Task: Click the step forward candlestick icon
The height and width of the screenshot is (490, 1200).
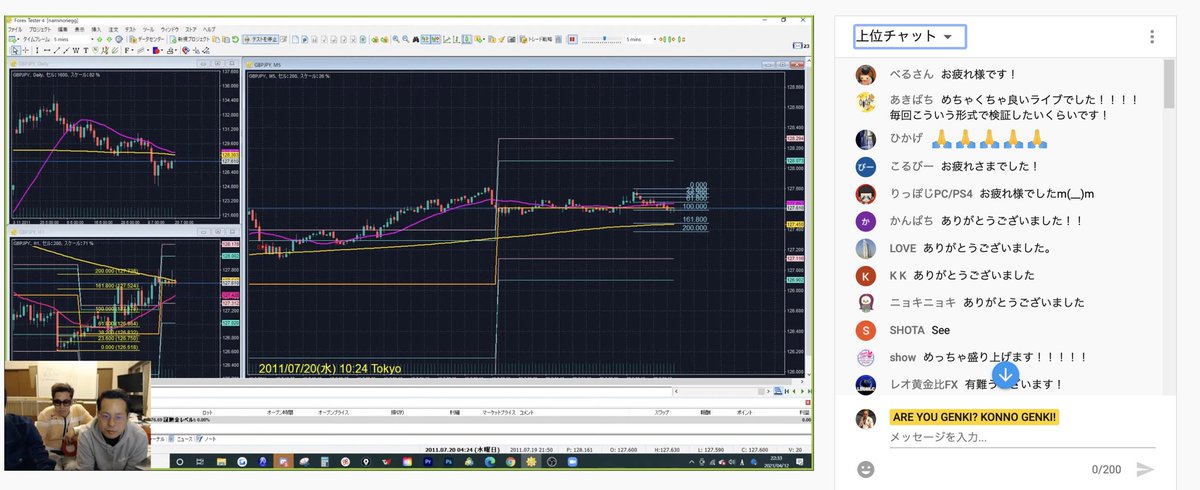Action: tap(672, 39)
